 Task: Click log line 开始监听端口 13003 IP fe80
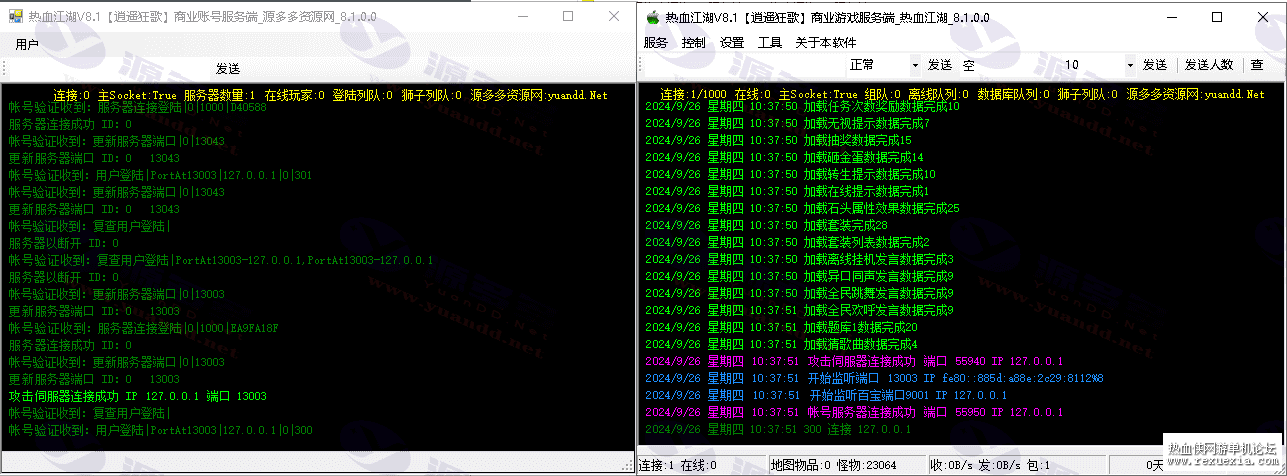pyautogui.click(x=874, y=379)
